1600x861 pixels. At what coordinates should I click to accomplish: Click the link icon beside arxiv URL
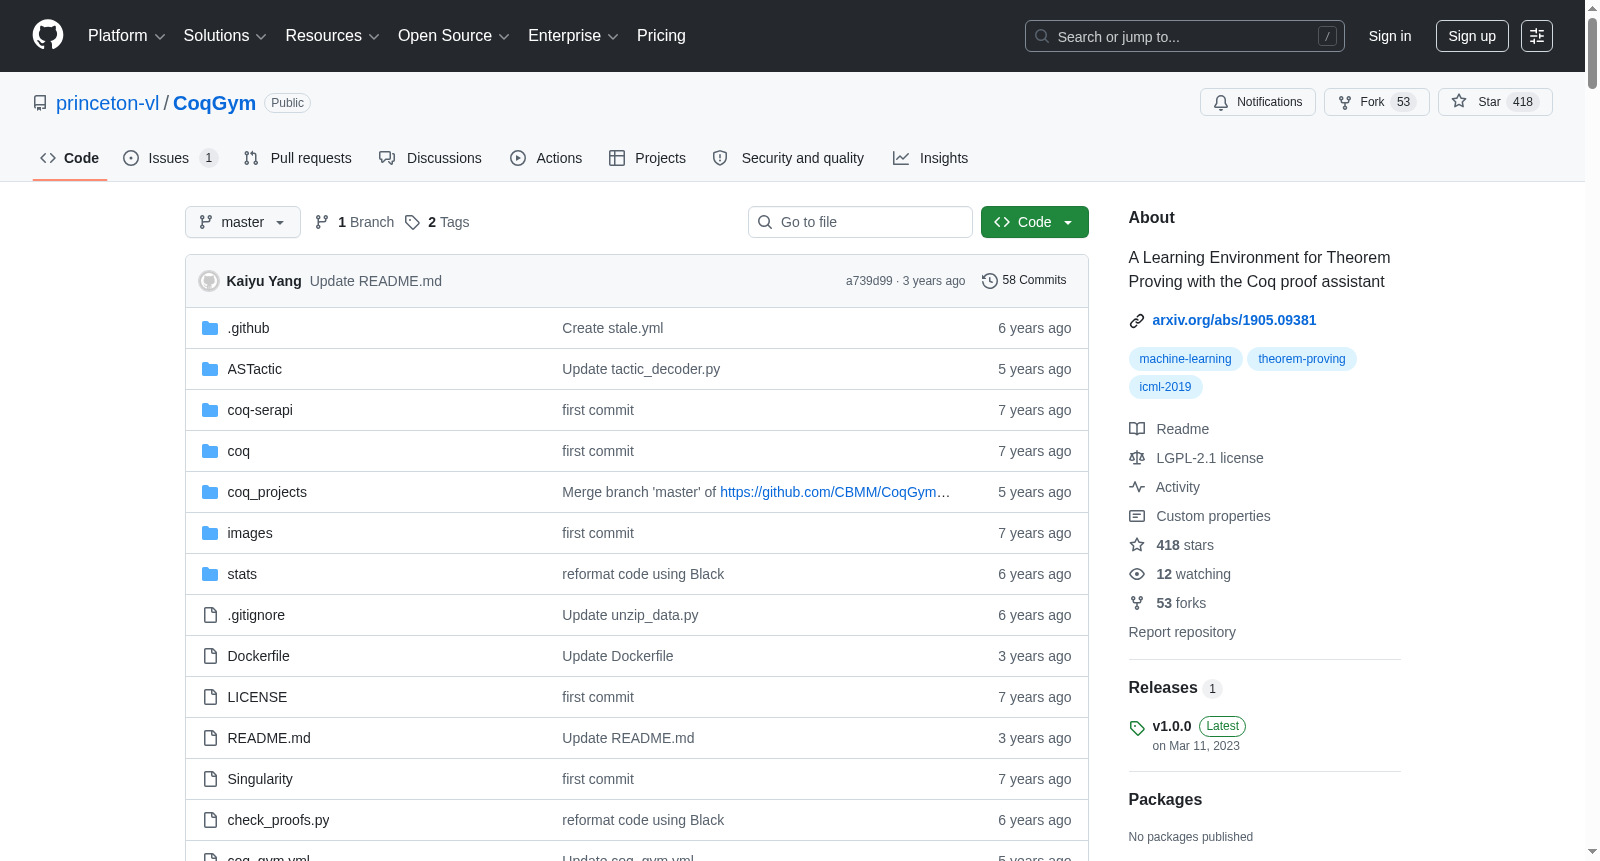1137,321
